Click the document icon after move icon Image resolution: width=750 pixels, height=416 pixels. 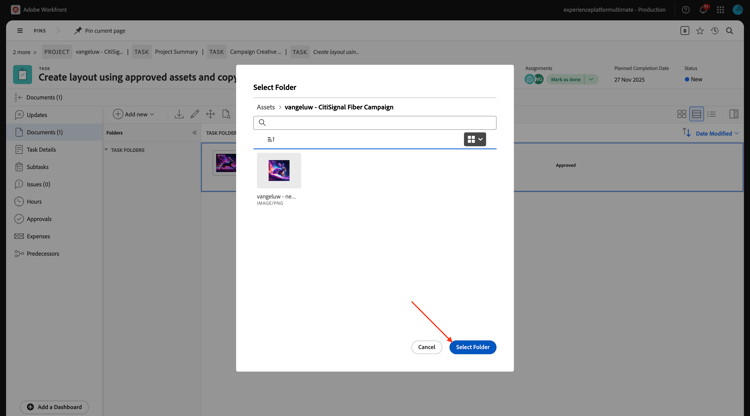pos(226,114)
